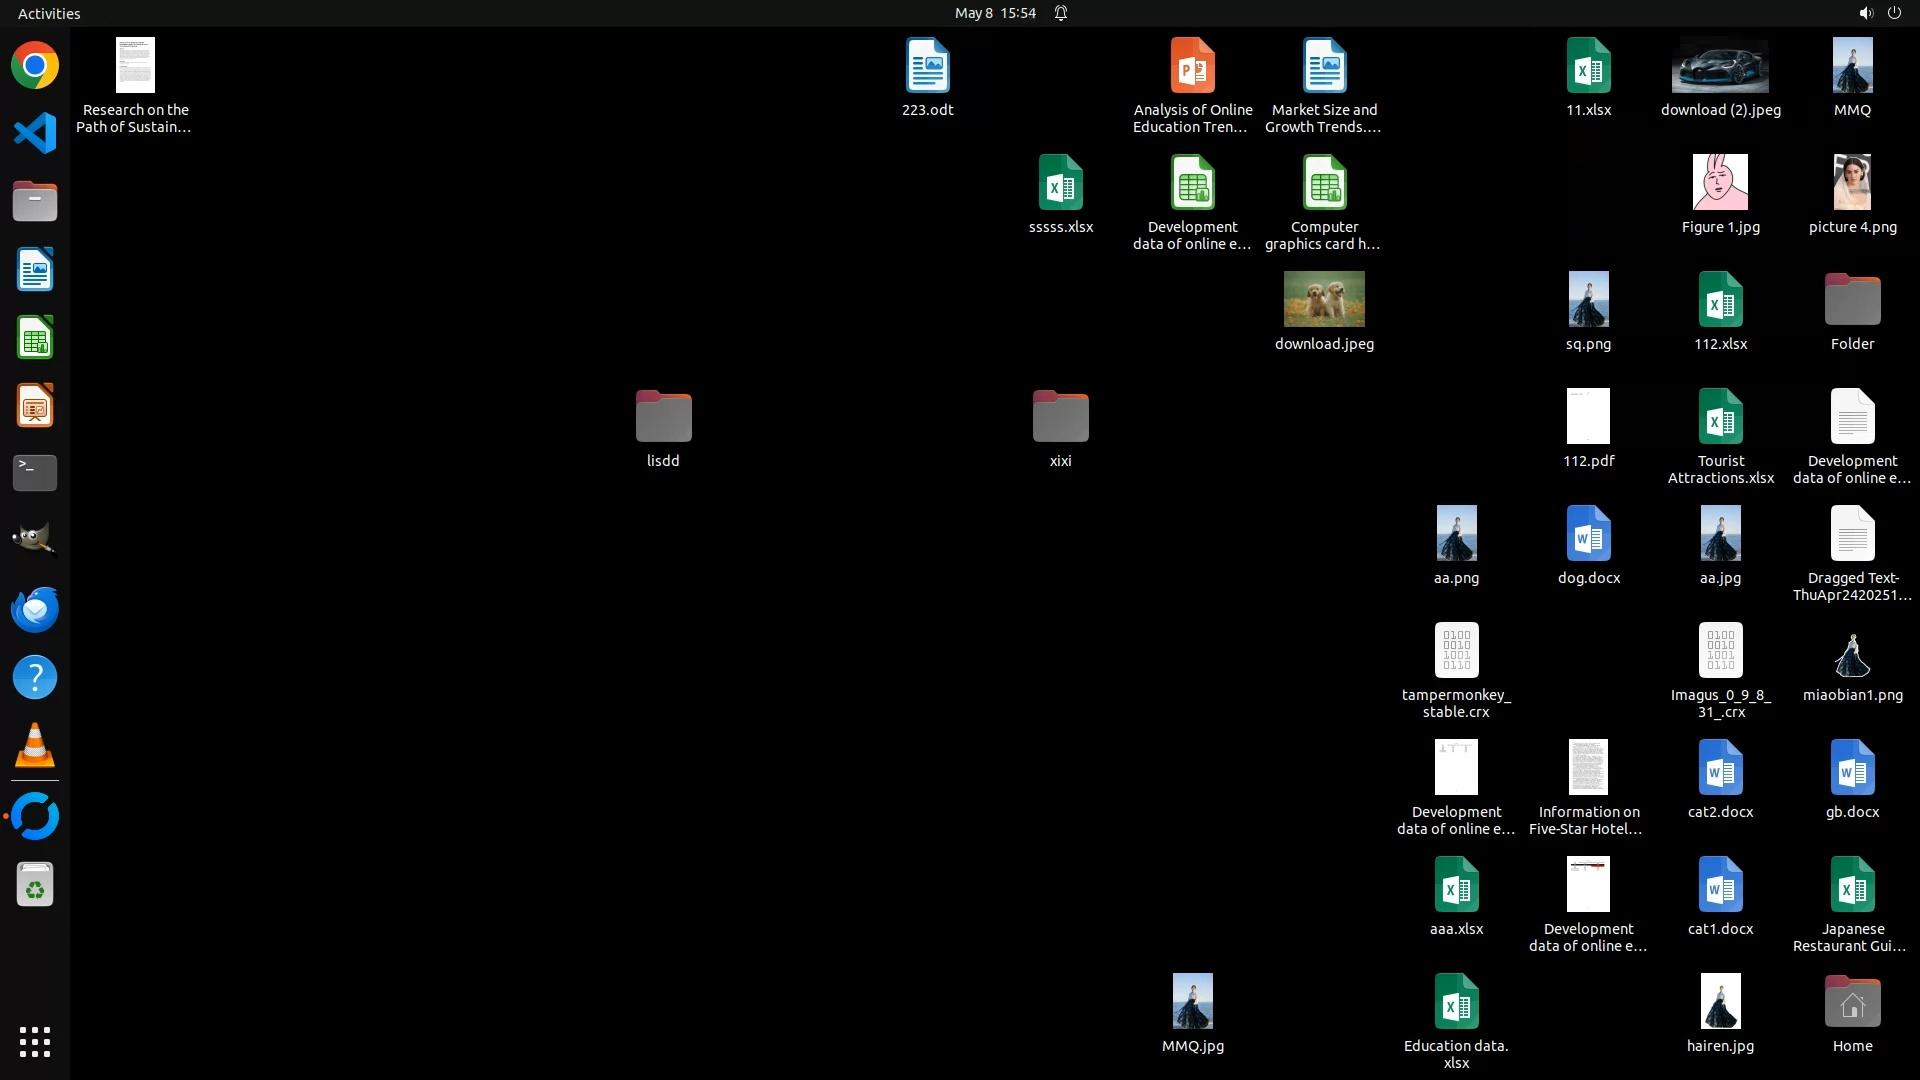Launch VLC media player from the dock
The width and height of the screenshot is (1920, 1080).
click(x=35, y=746)
